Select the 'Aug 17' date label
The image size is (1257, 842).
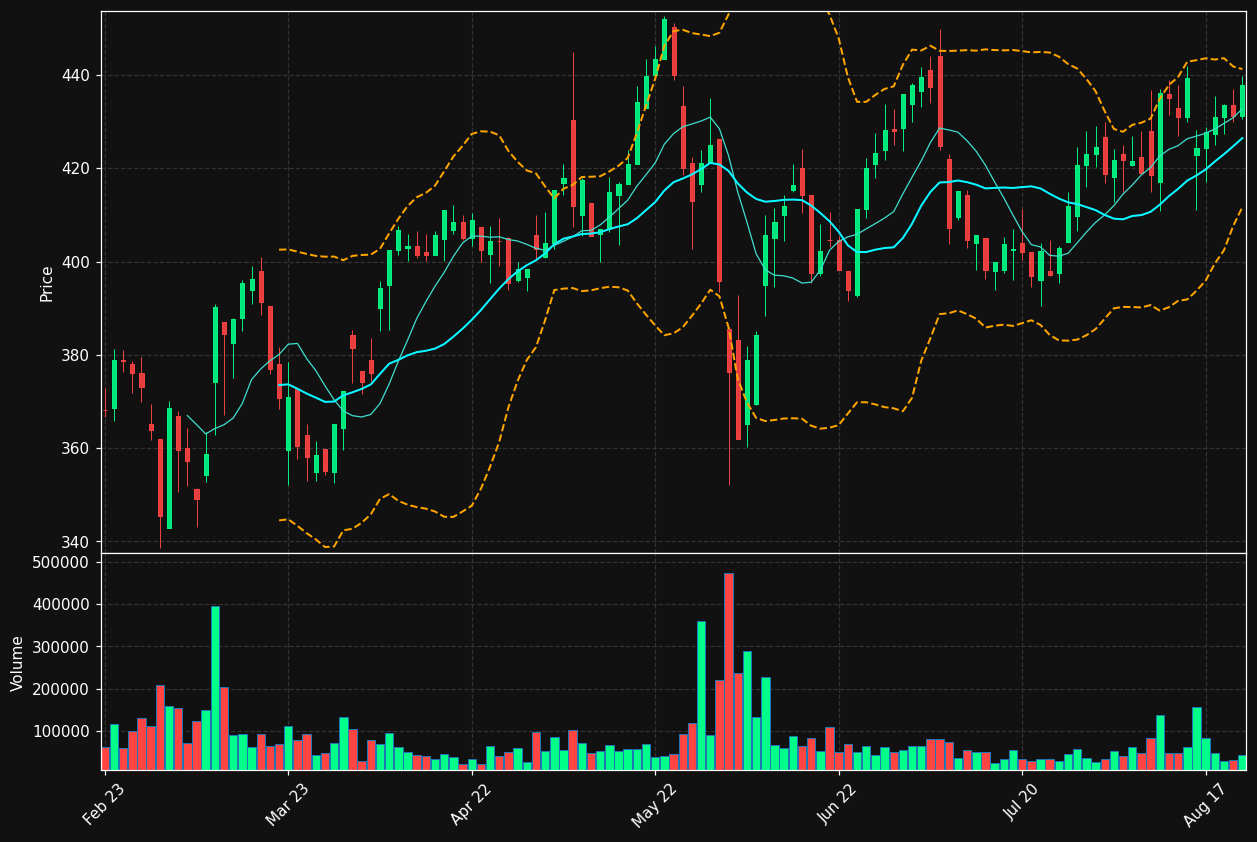(1206, 805)
